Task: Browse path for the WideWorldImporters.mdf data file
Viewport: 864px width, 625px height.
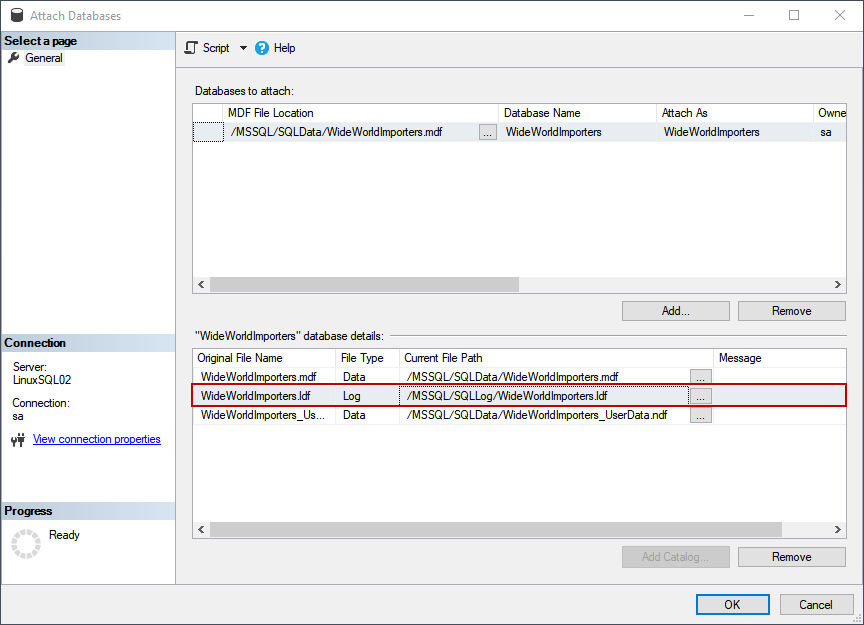Action: (x=700, y=377)
